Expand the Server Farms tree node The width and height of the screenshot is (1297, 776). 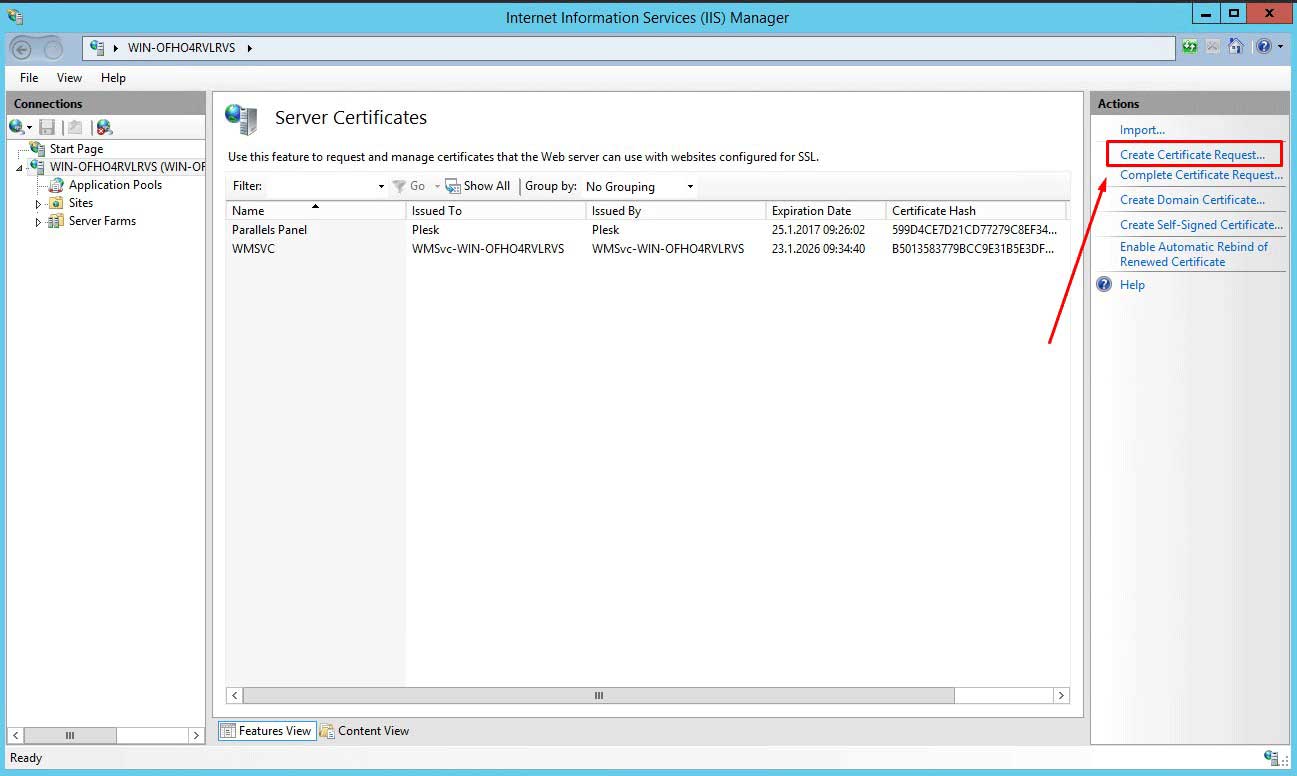pos(39,222)
